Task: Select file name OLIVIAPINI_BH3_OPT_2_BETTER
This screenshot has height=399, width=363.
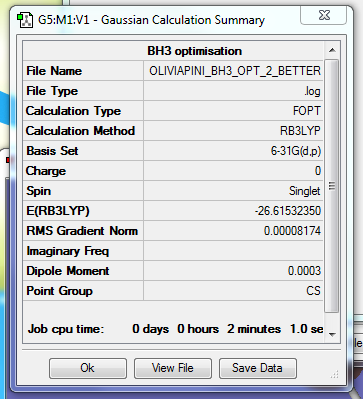Action: tap(235, 71)
